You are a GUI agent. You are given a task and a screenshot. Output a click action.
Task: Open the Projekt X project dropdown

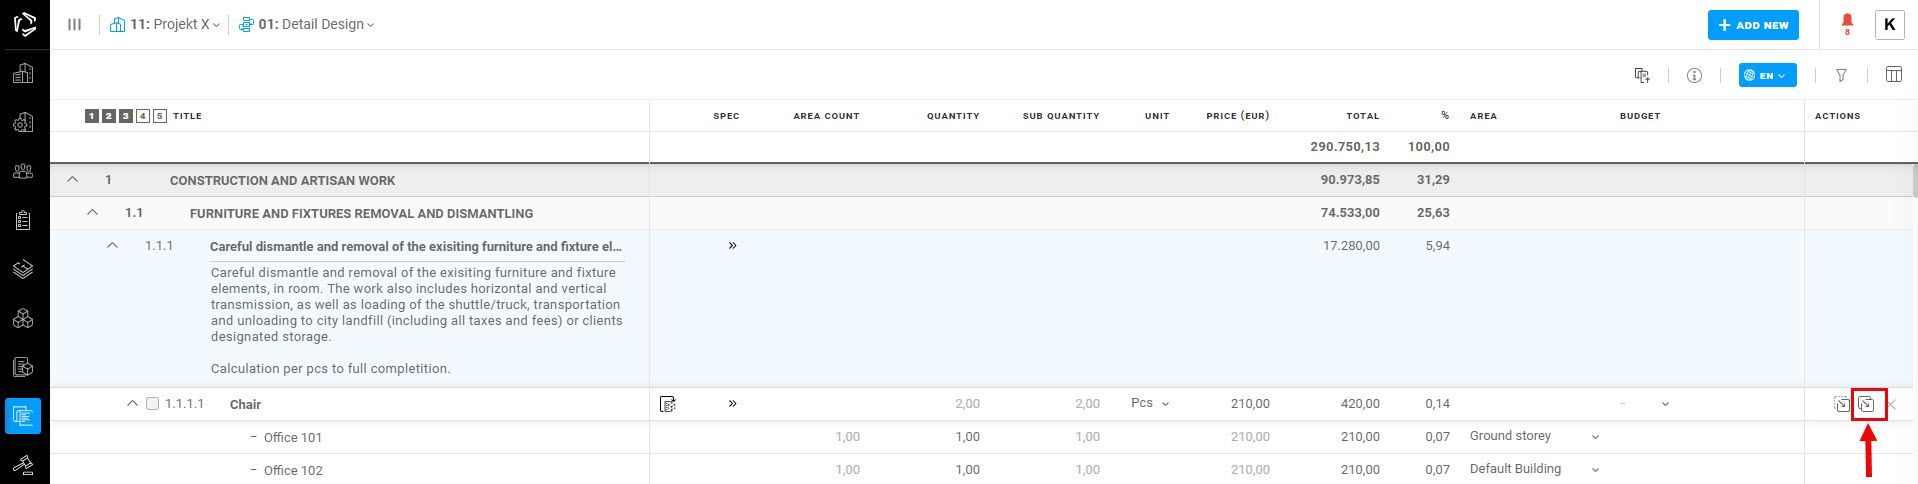coord(166,24)
